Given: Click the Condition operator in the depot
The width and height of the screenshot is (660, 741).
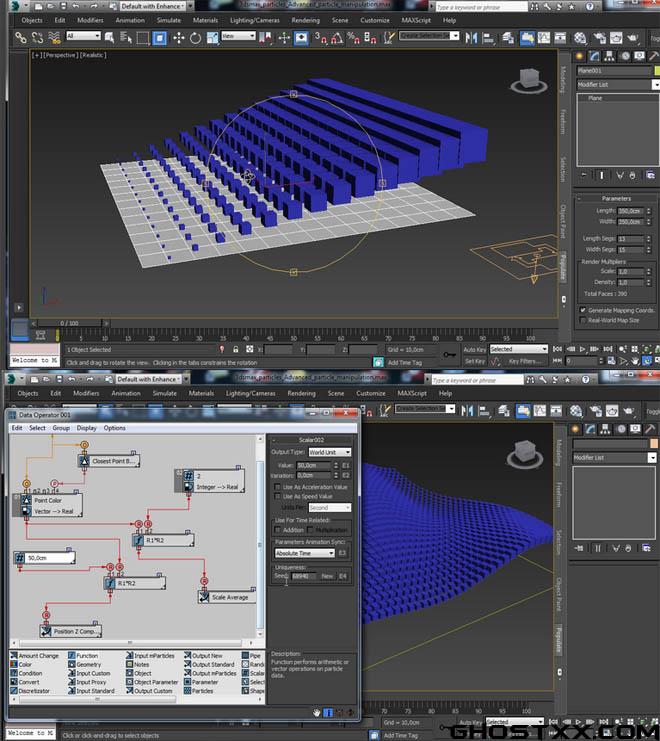Looking at the screenshot, I should (26, 673).
